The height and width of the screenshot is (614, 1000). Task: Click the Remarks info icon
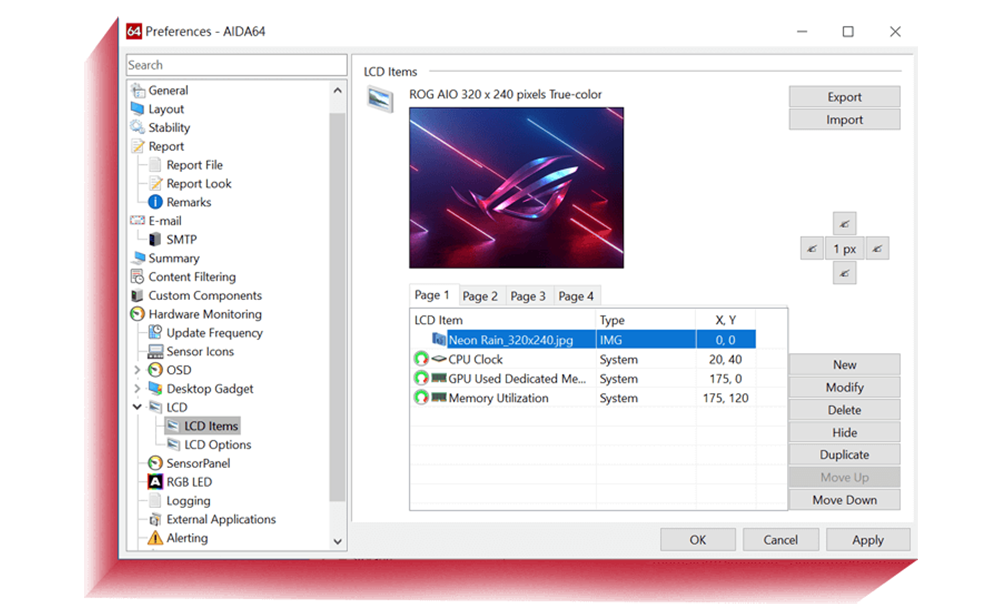coord(155,202)
